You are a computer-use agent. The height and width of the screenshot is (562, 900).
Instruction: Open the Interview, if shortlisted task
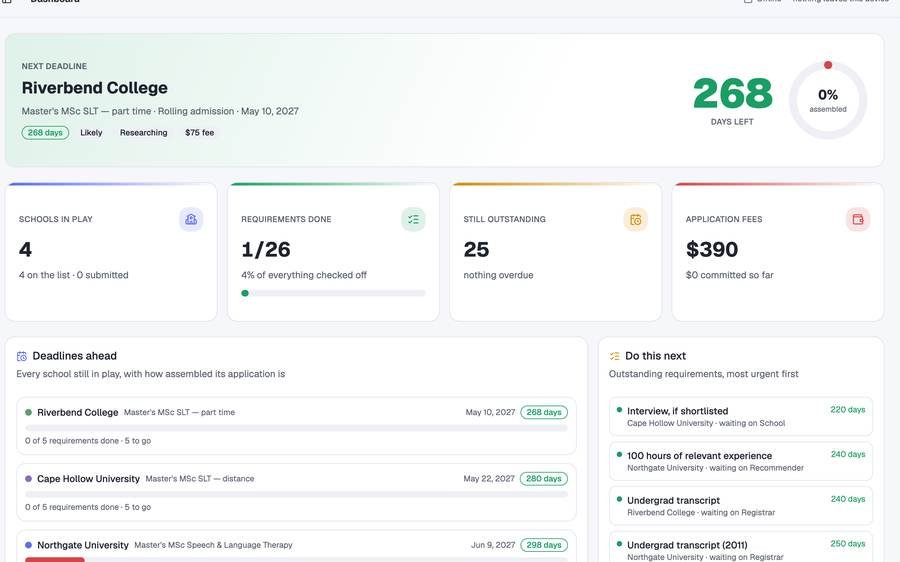741,416
